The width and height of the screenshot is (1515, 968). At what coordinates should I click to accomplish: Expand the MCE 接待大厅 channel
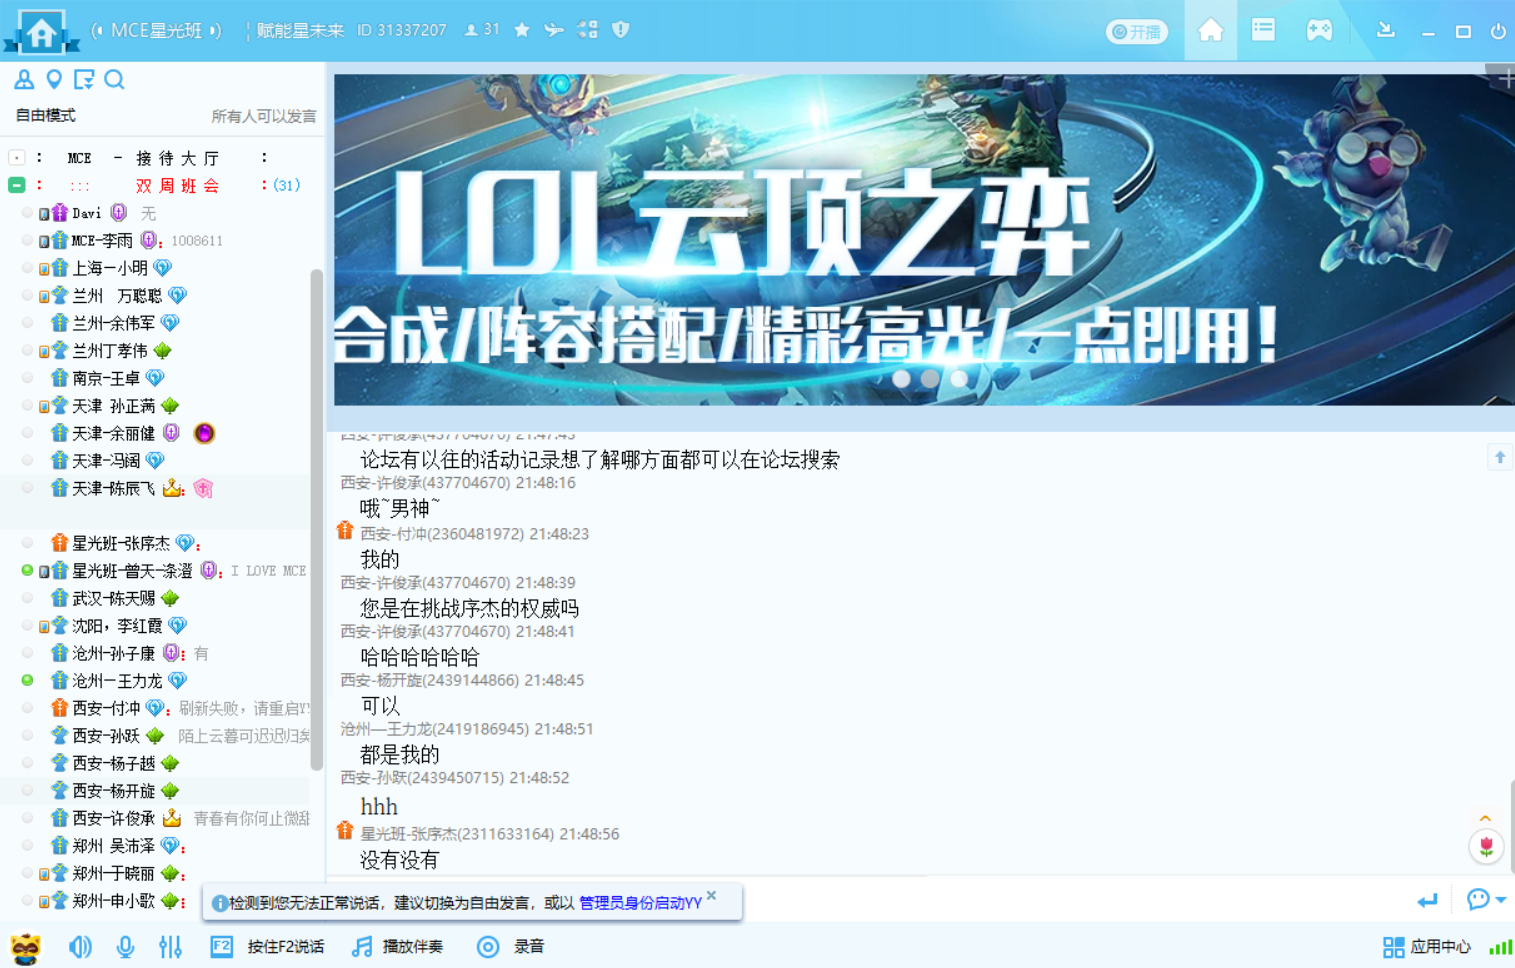tap(17, 158)
